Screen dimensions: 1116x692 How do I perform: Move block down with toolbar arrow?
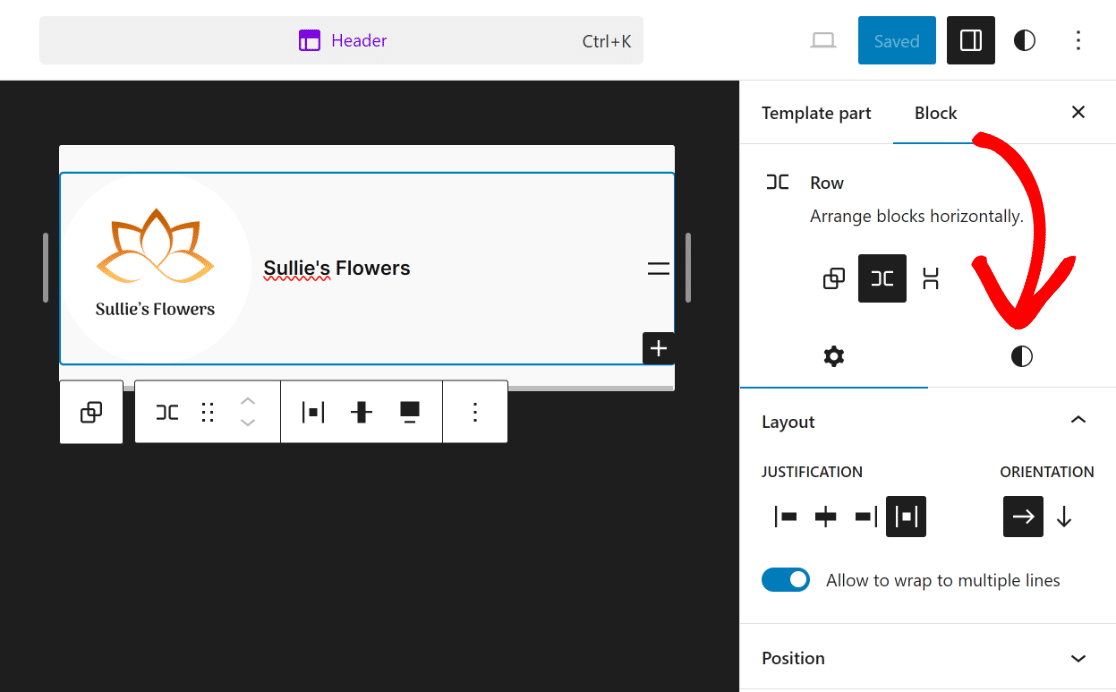[248, 422]
